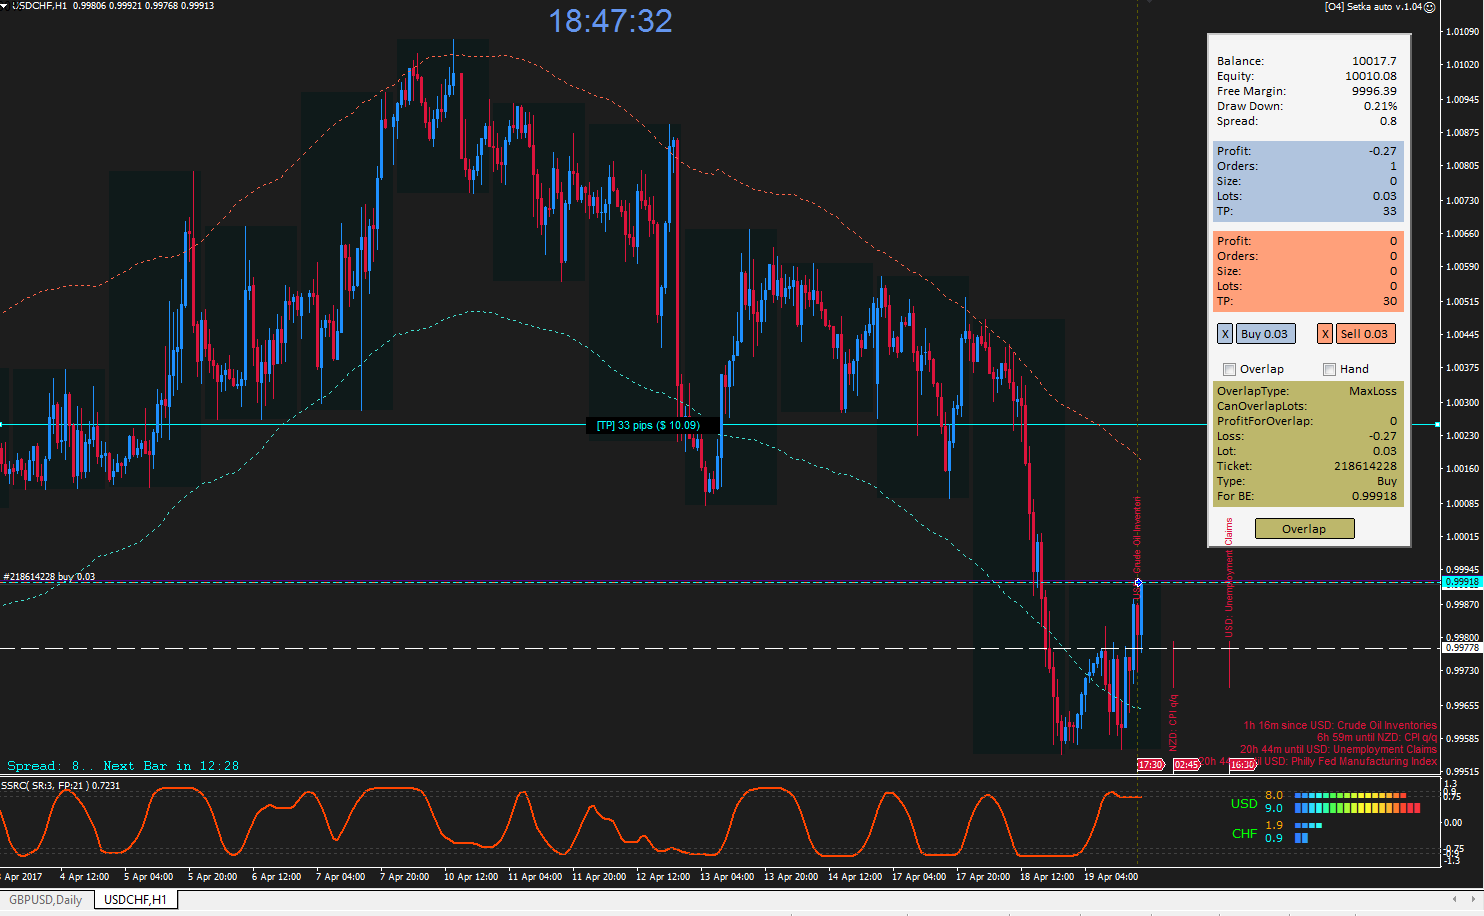Select the 17:30 news event marker
Viewport: 1484px width, 916px height.
click(1150, 765)
